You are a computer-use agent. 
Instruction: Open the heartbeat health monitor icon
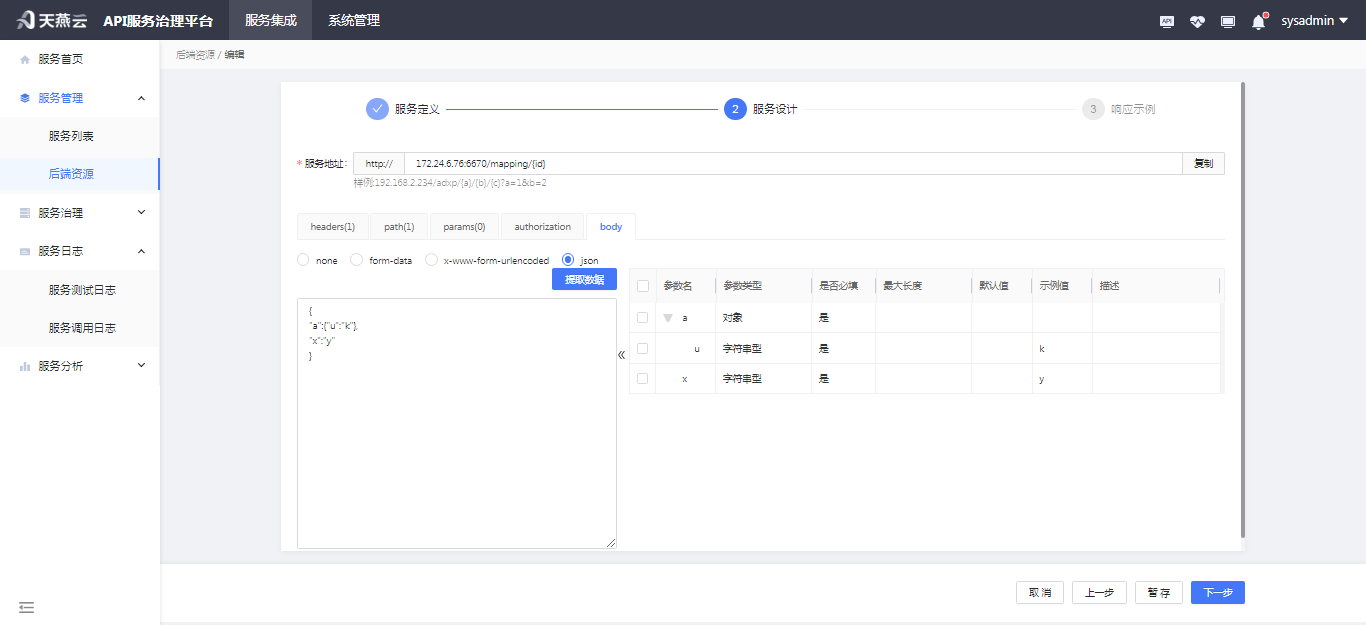[x=1197, y=21]
